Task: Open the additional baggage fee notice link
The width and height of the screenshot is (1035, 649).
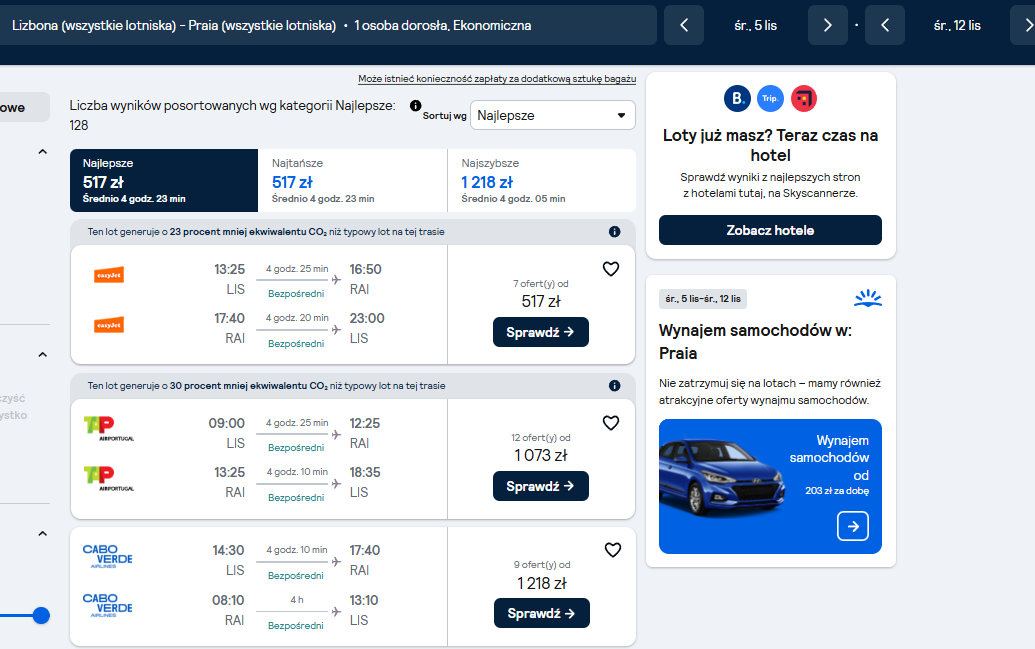Action: (x=497, y=79)
